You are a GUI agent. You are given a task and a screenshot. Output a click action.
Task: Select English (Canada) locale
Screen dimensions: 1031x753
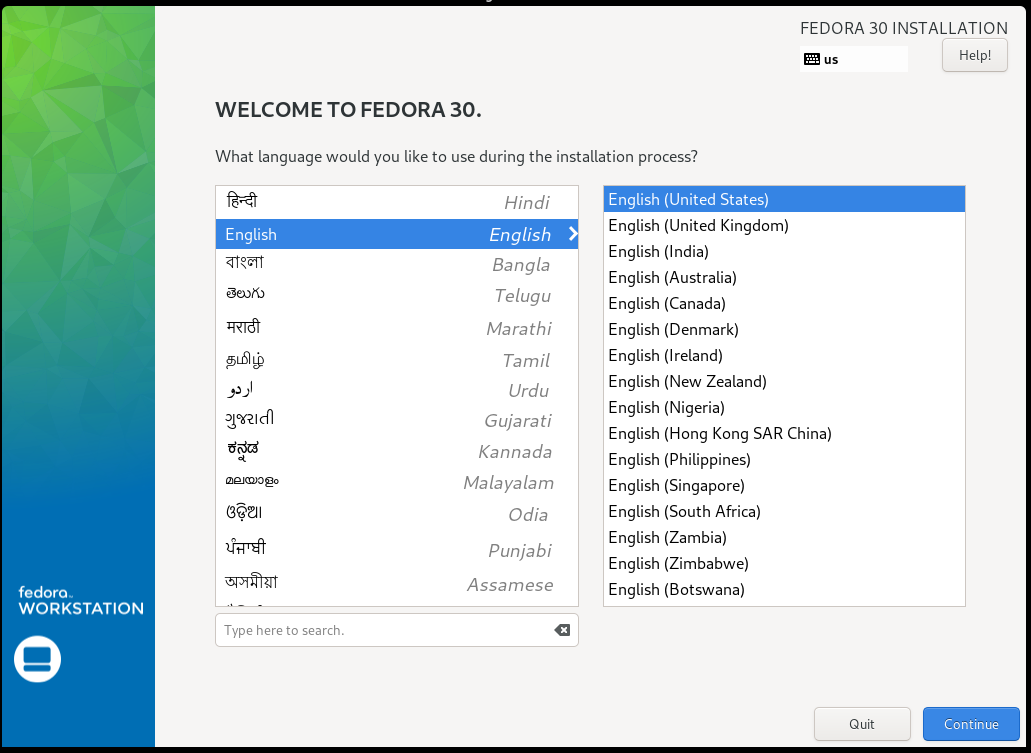(784, 303)
